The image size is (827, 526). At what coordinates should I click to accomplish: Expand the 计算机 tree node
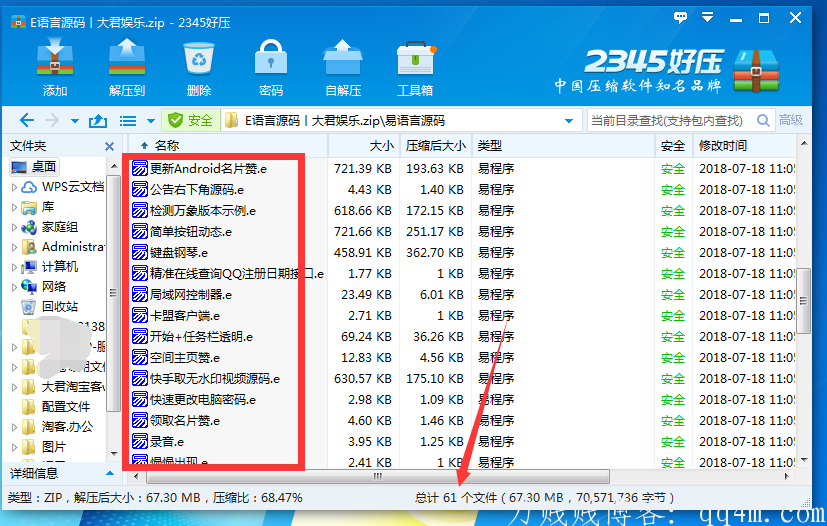tap(14, 267)
